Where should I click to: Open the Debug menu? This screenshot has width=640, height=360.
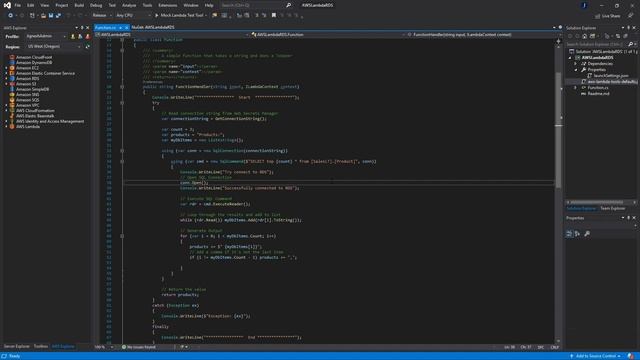96,5
